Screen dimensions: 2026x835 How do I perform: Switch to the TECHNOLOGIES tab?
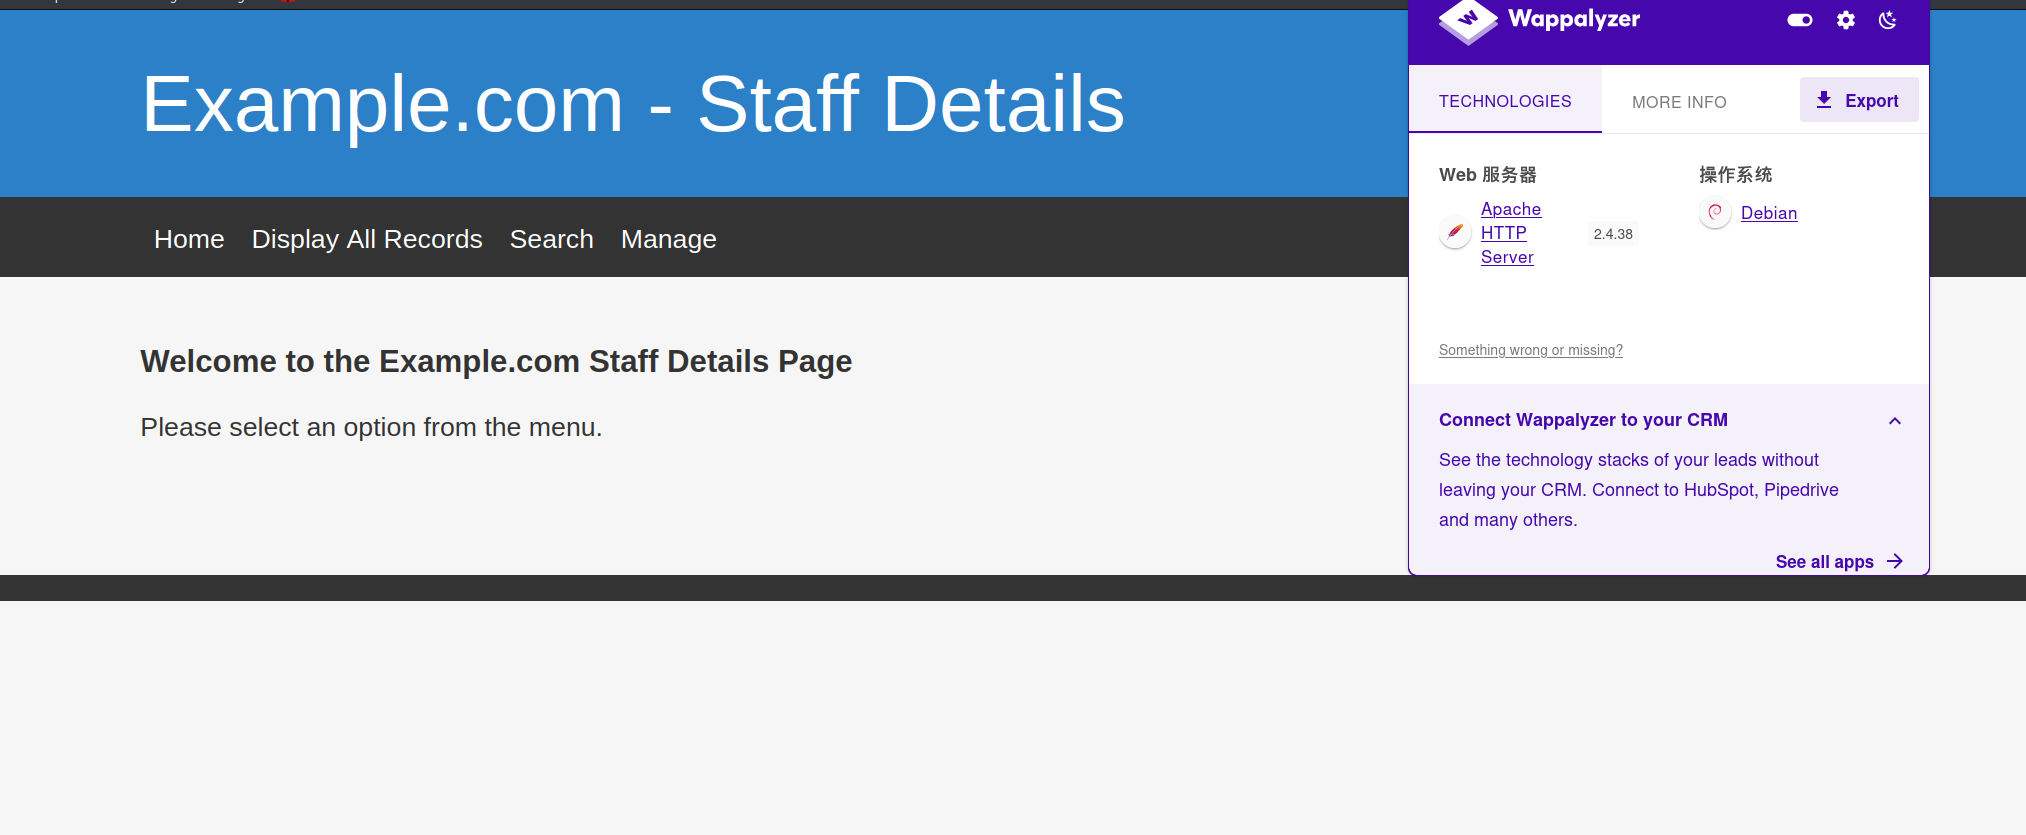click(x=1504, y=101)
